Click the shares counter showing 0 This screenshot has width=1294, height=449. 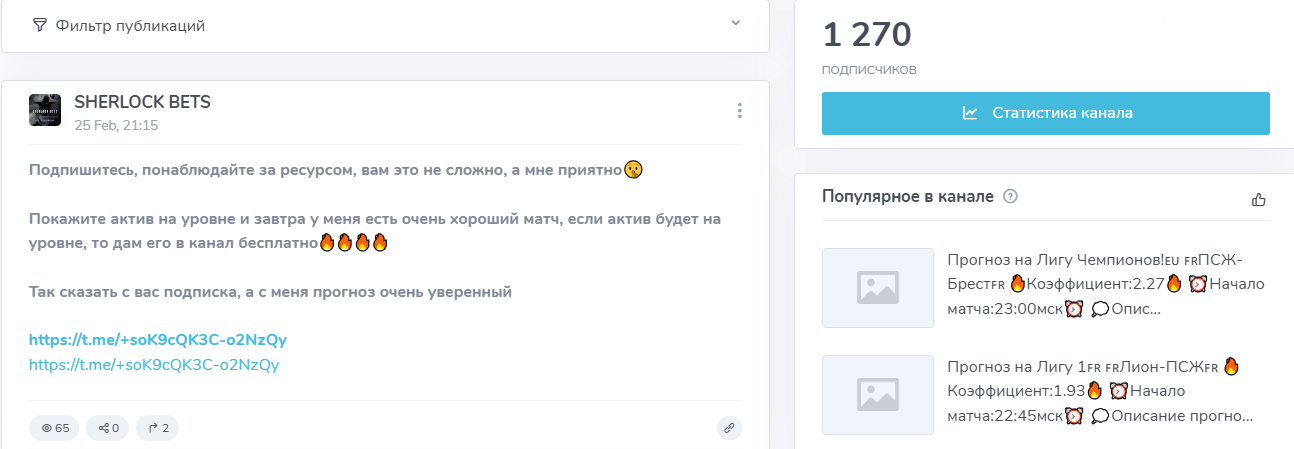(x=108, y=428)
